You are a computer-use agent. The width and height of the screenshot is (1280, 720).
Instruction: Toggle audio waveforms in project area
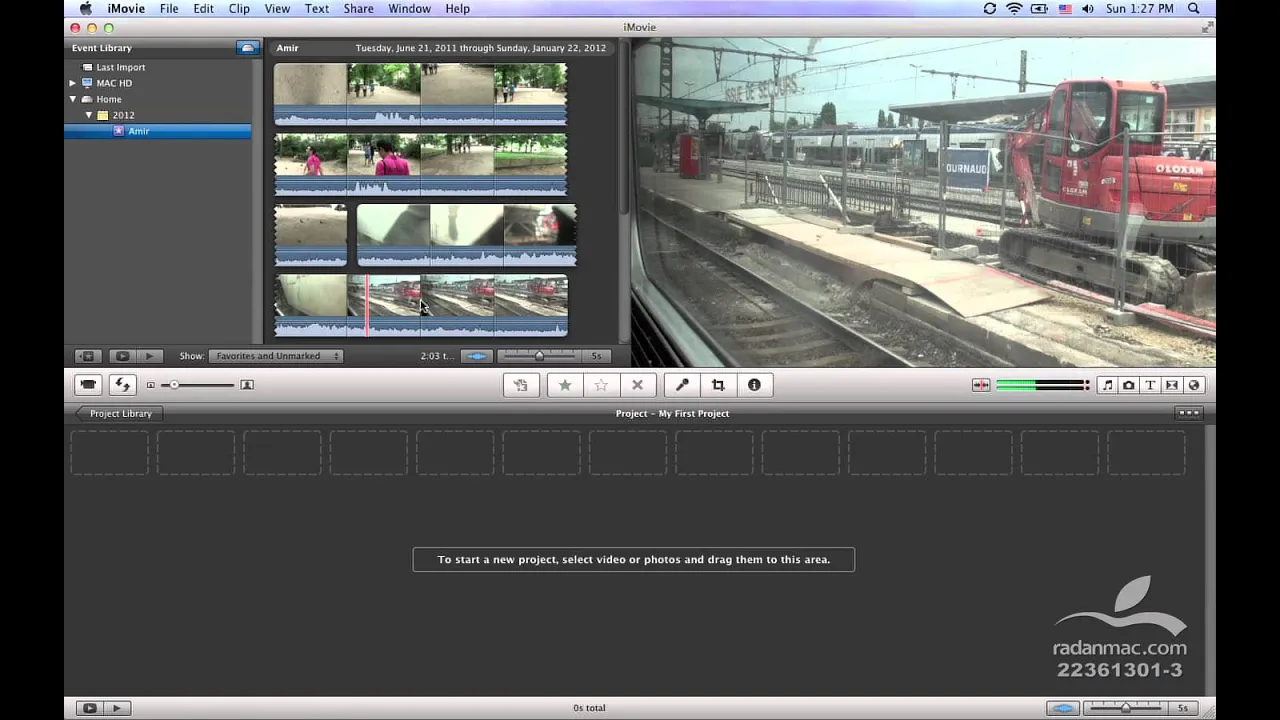point(1063,708)
